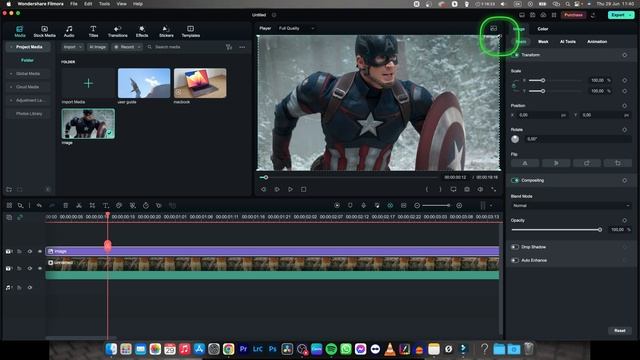Open the Audio library tab

coord(69,31)
